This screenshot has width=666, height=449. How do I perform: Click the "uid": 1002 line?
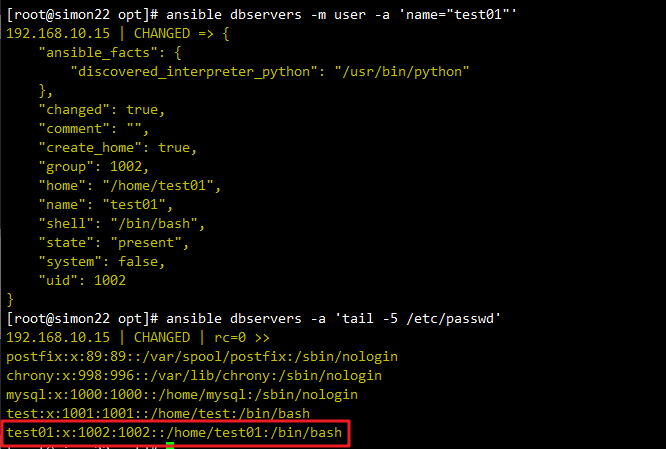tap(85, 280)
